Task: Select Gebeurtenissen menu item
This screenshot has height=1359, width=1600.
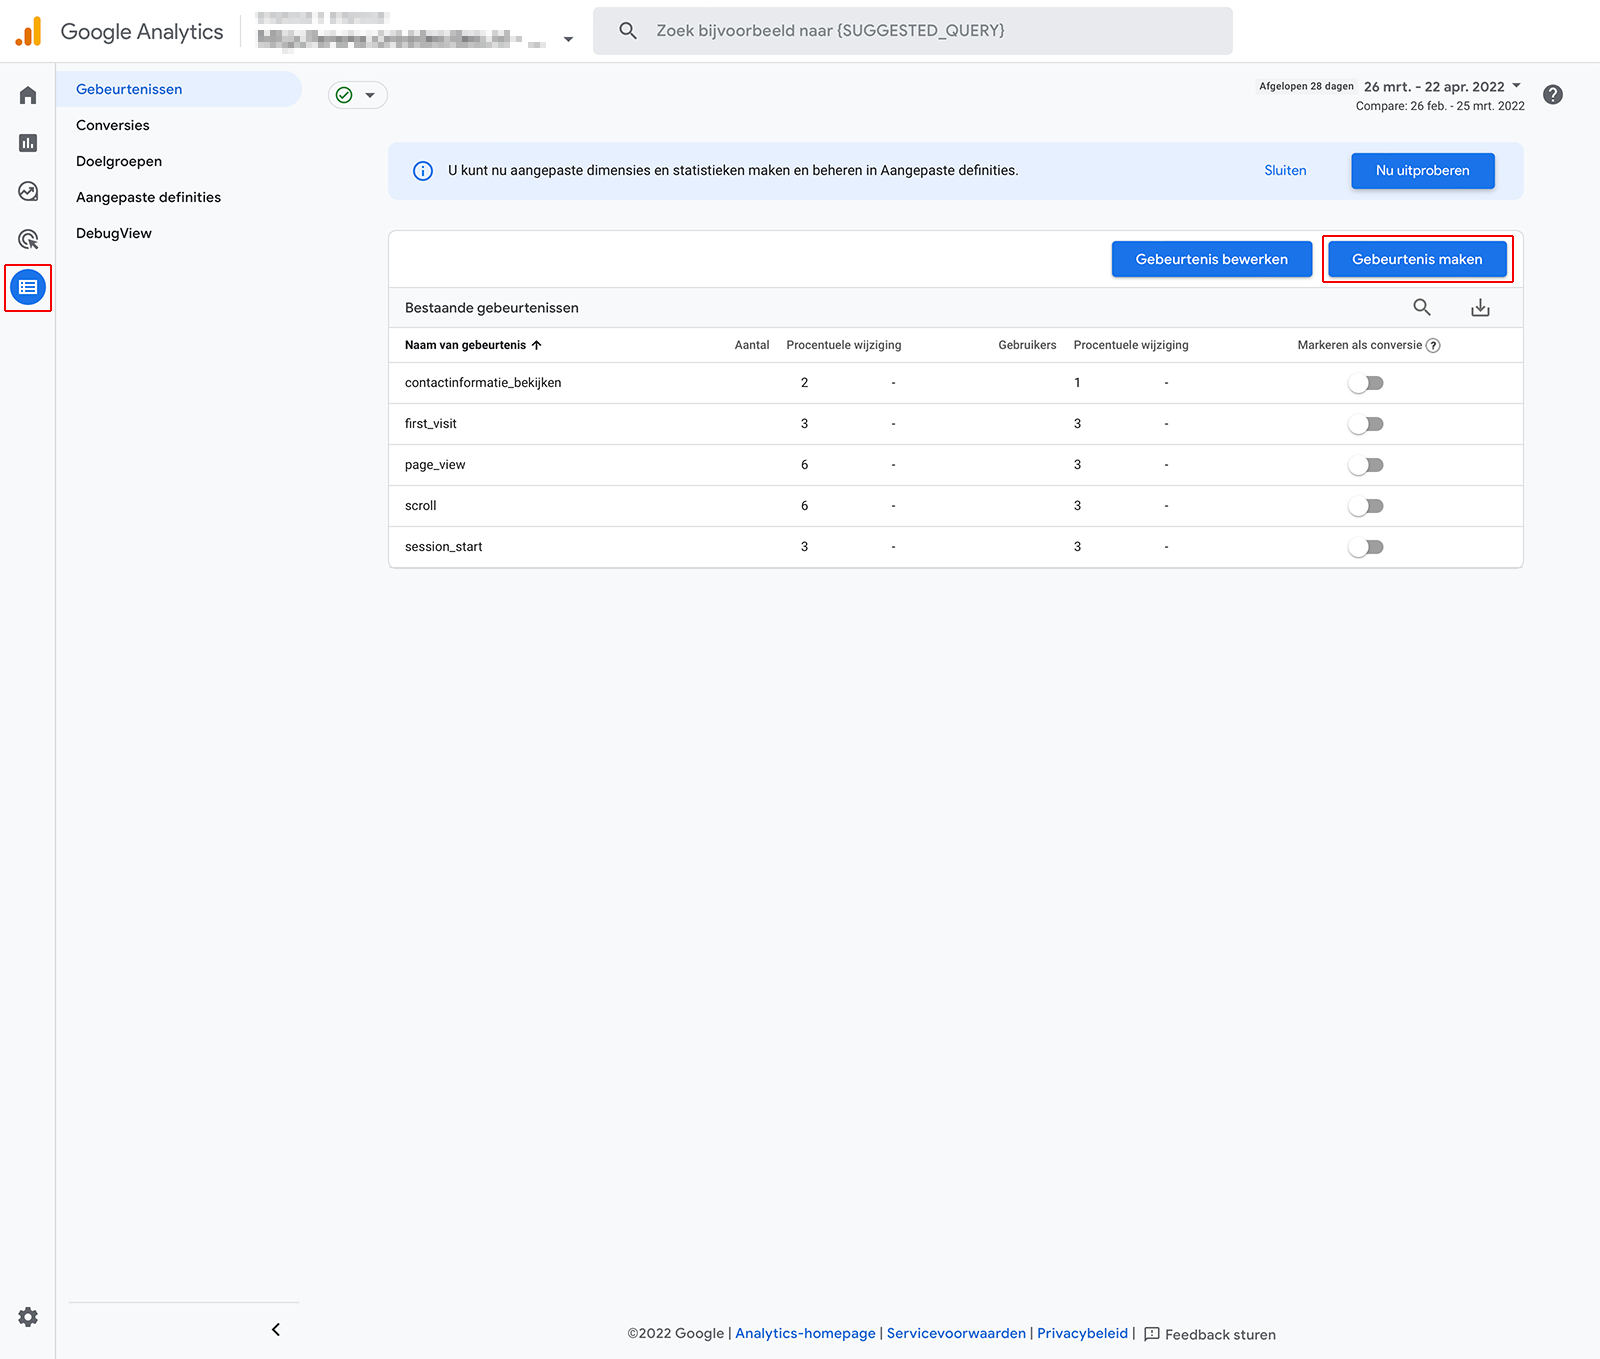Action: 179,89
